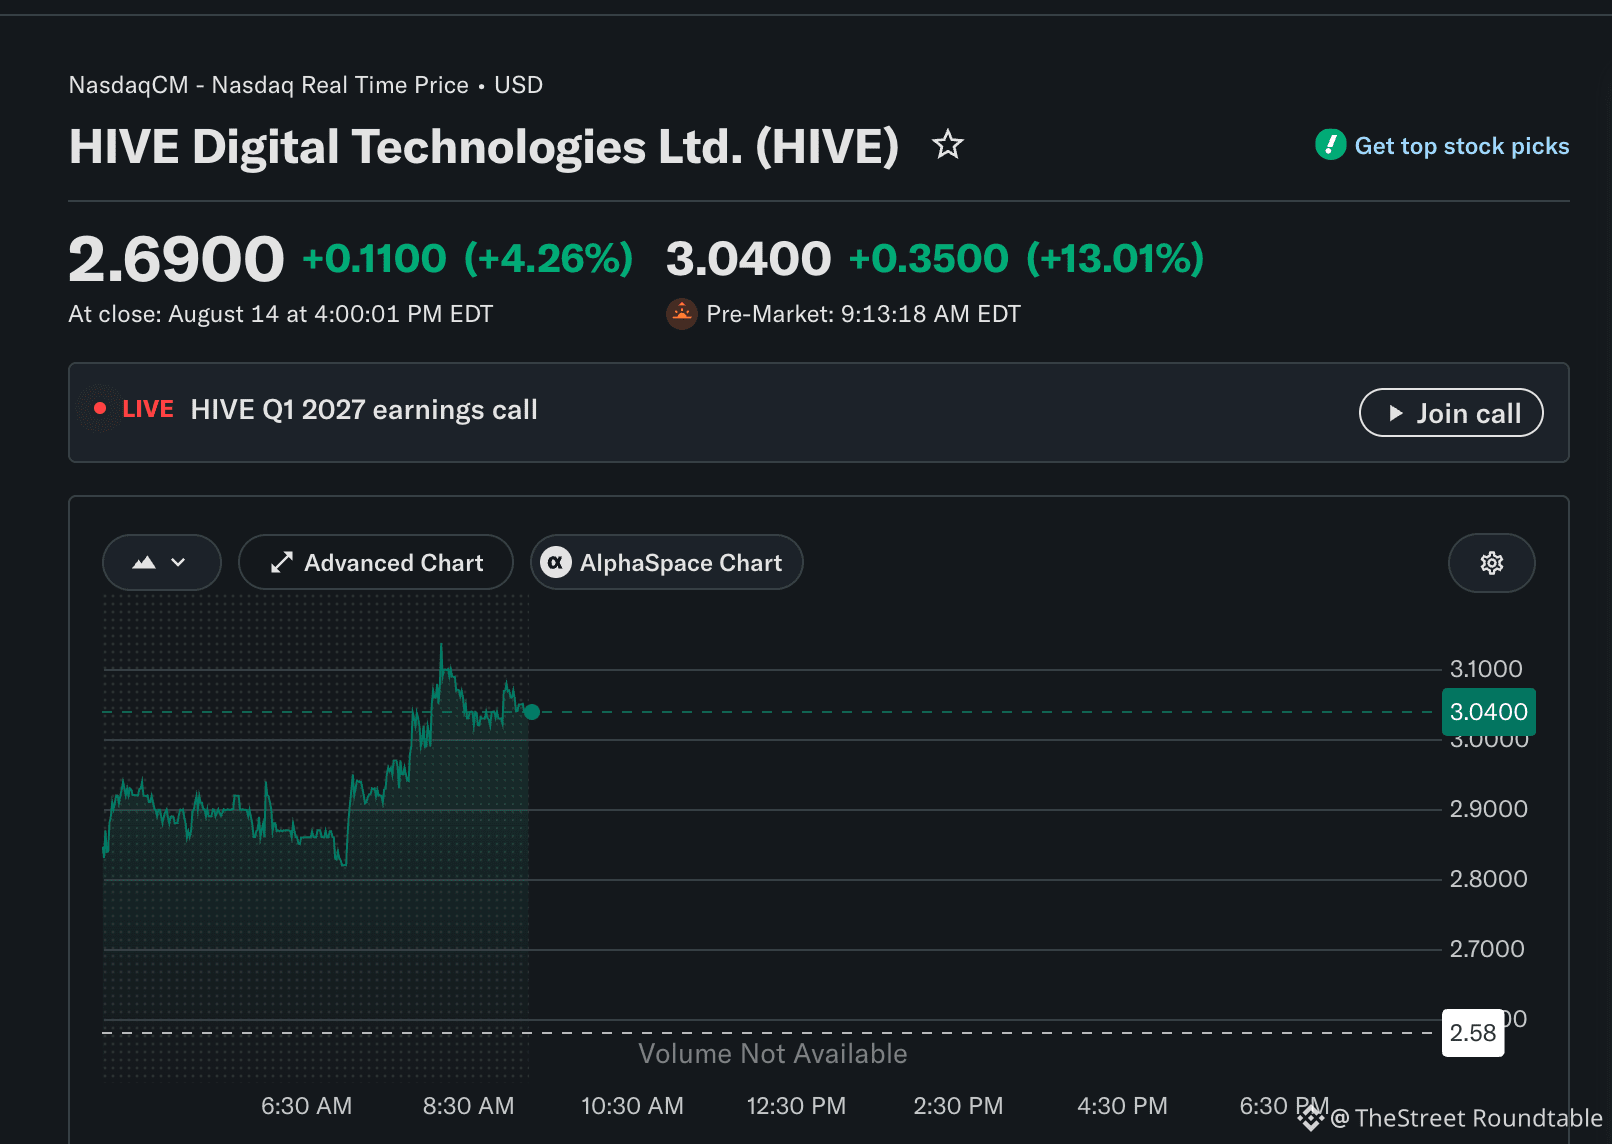
Task: Open the chart type dropdown
Action: pyautogui.click(x=162, y=563)
